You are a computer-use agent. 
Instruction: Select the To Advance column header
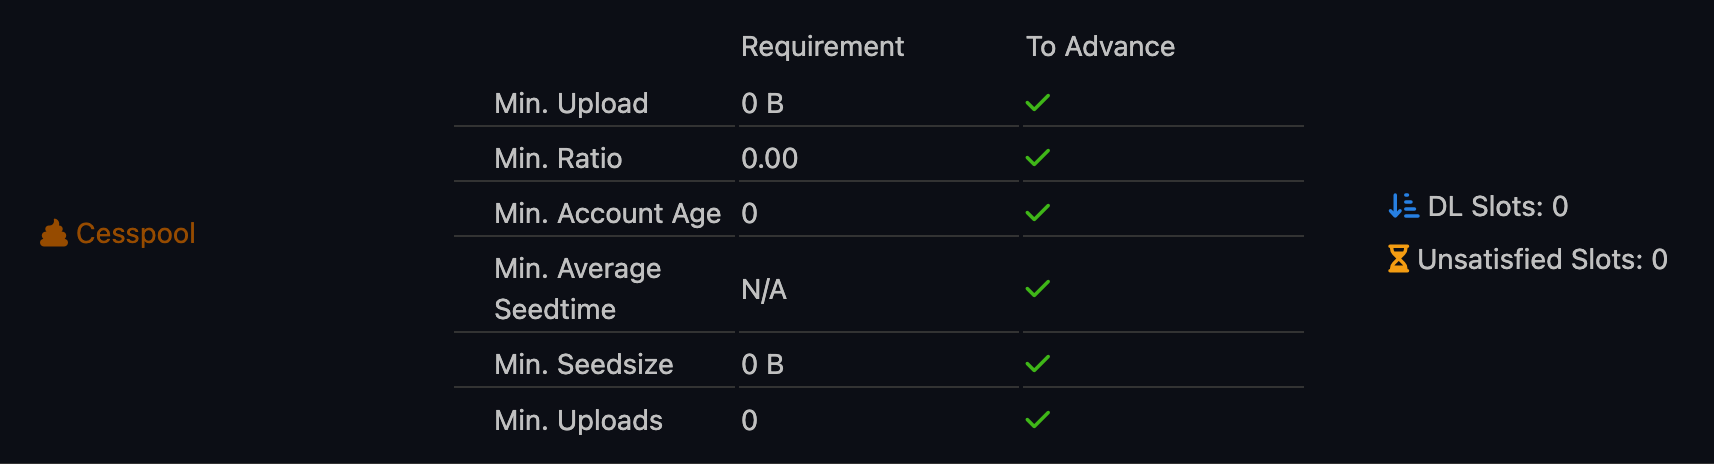1100,47
